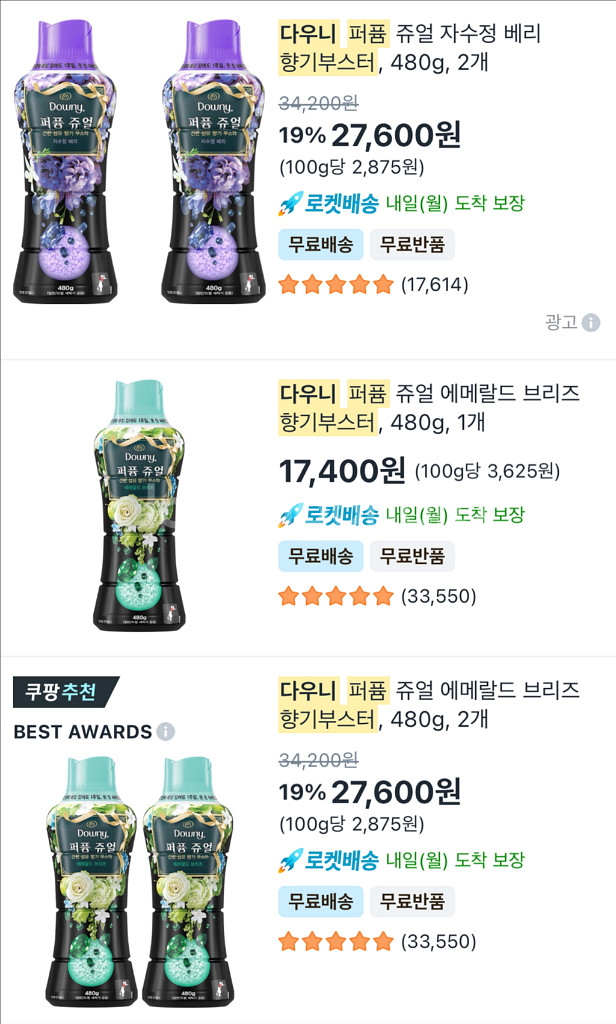
Task: Click 무료배송 badge on first product
Action: pos(320,244)
